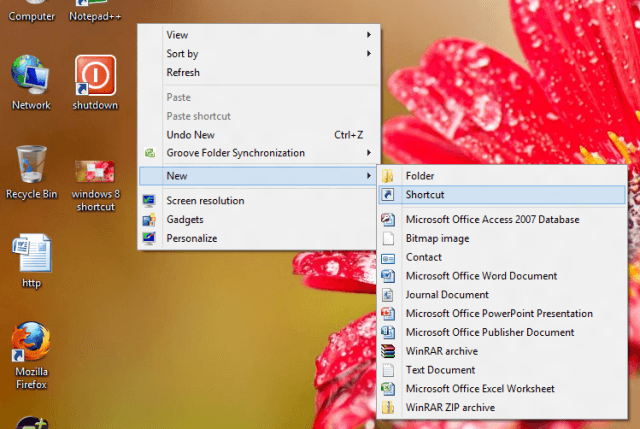Open Gadgets from the context menu
Screen dimensions: 640x429
(x=257, y=220)
